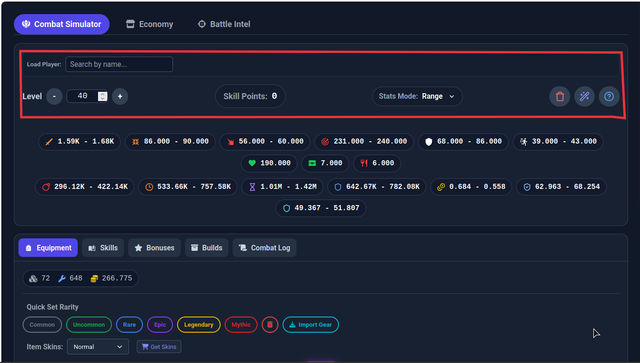Image resolution: width=640 pixels, height=363 pixels.
Task: Open the help question mark icon
Action: pyautogui.click(x=609, y=96)
